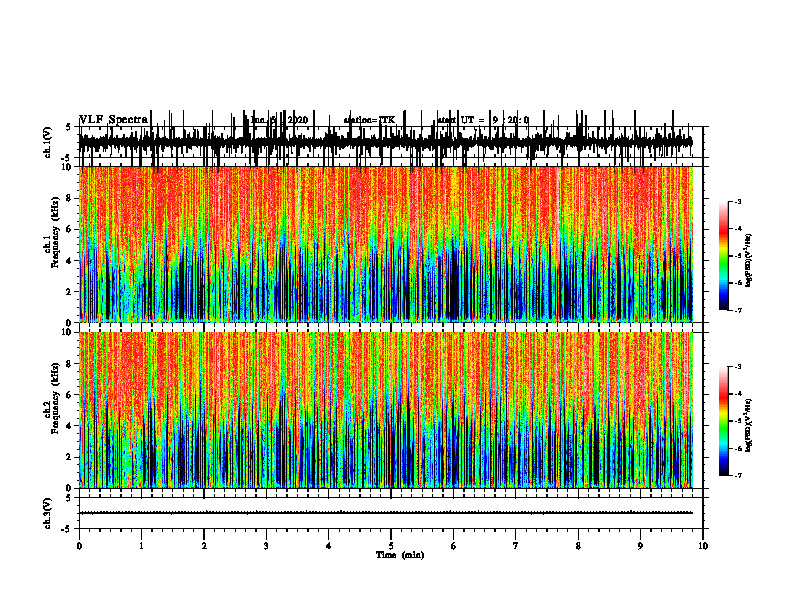Click the time axis tick label 3
Viewport: 792px width, 612px height.
(x=266, y=546)
